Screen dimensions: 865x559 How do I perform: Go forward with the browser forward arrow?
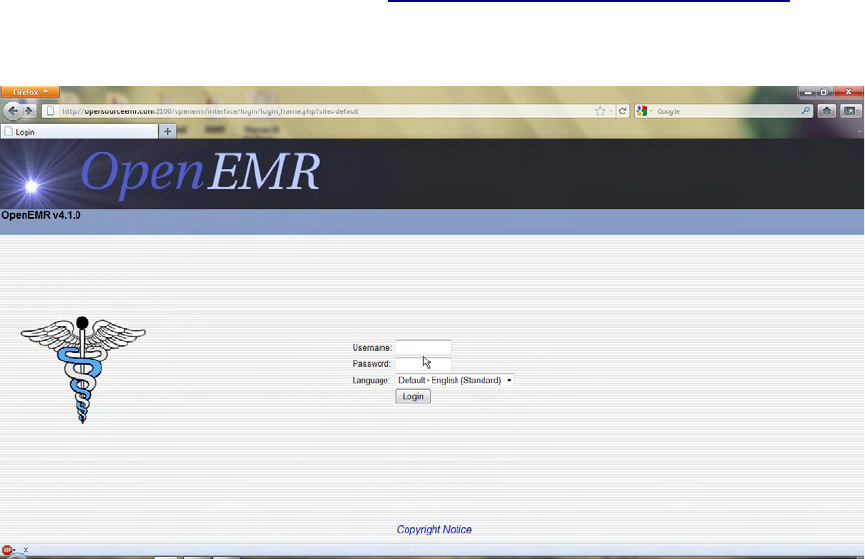[x=29, y=111]
